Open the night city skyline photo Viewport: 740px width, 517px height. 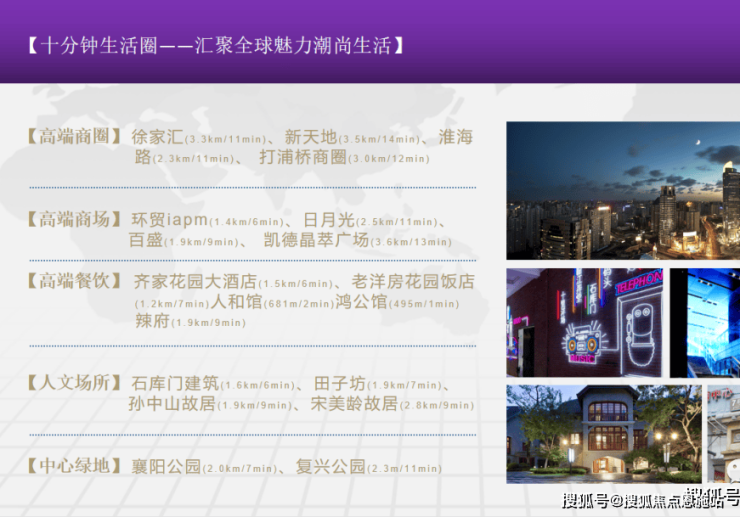click(622, 190)
